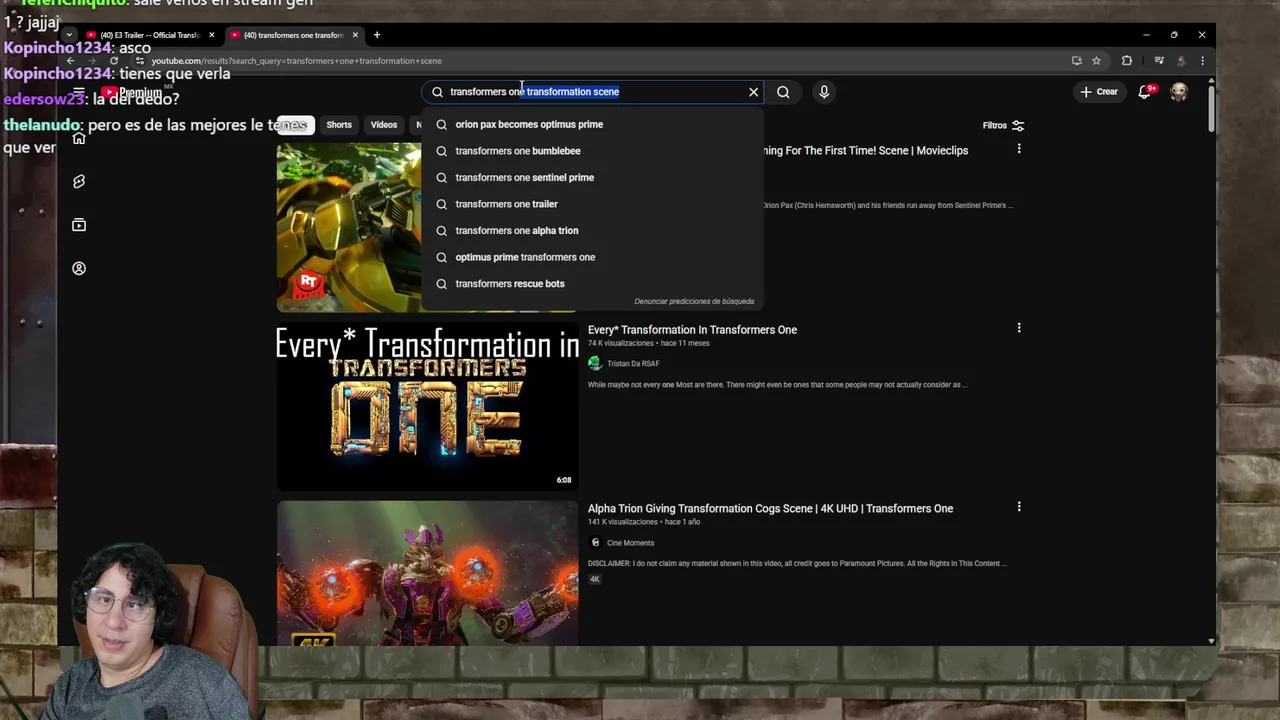Viewport: 1280px width, 720px height.
Task: Open Chrome profile avatar in toolbar
Action: pos(1181,61)
